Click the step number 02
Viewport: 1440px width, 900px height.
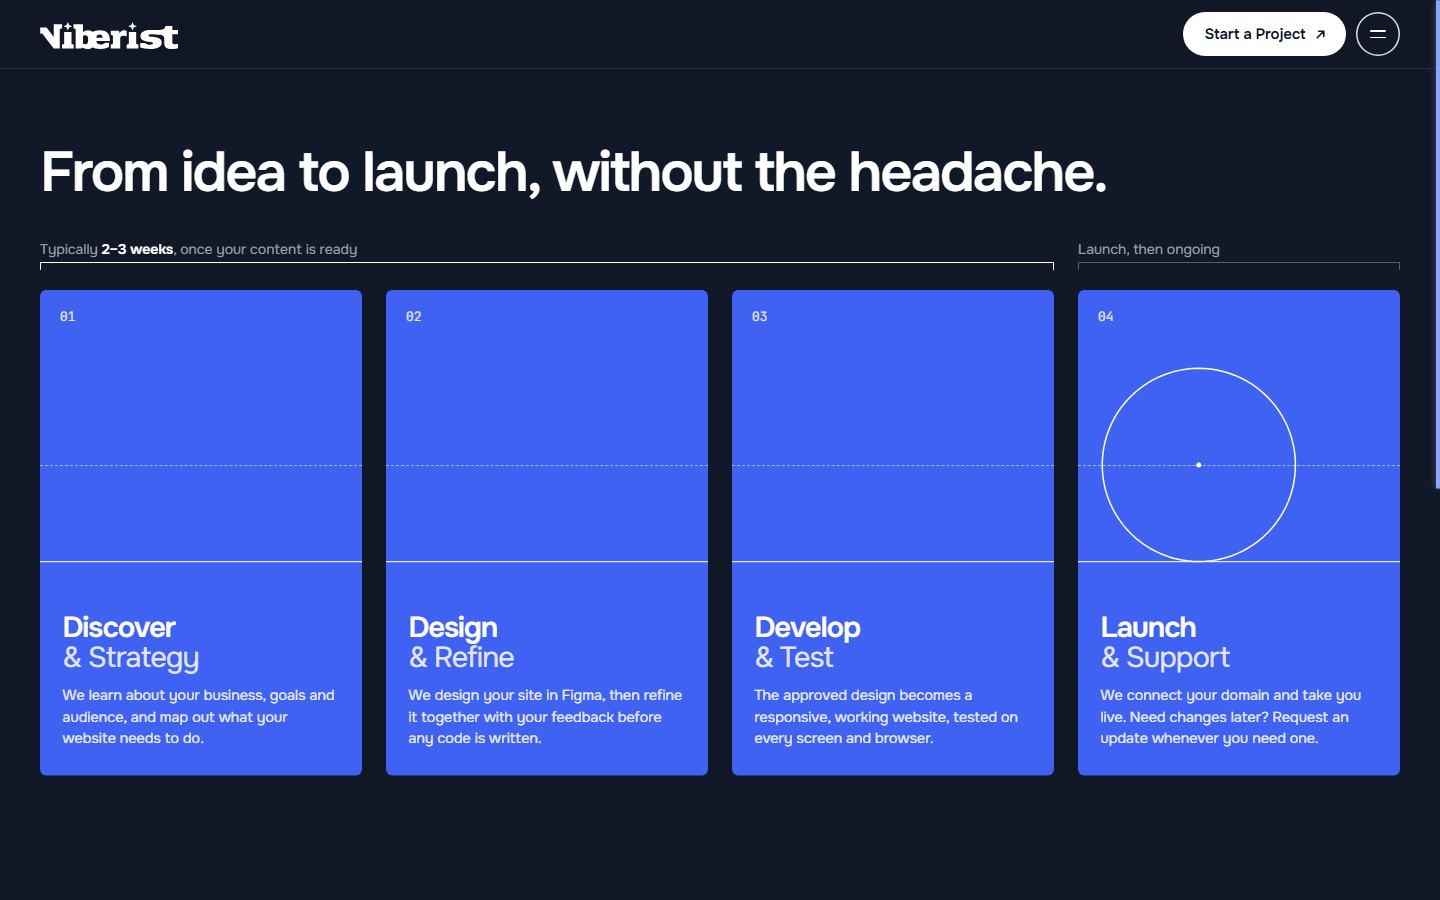click(414, 317)
